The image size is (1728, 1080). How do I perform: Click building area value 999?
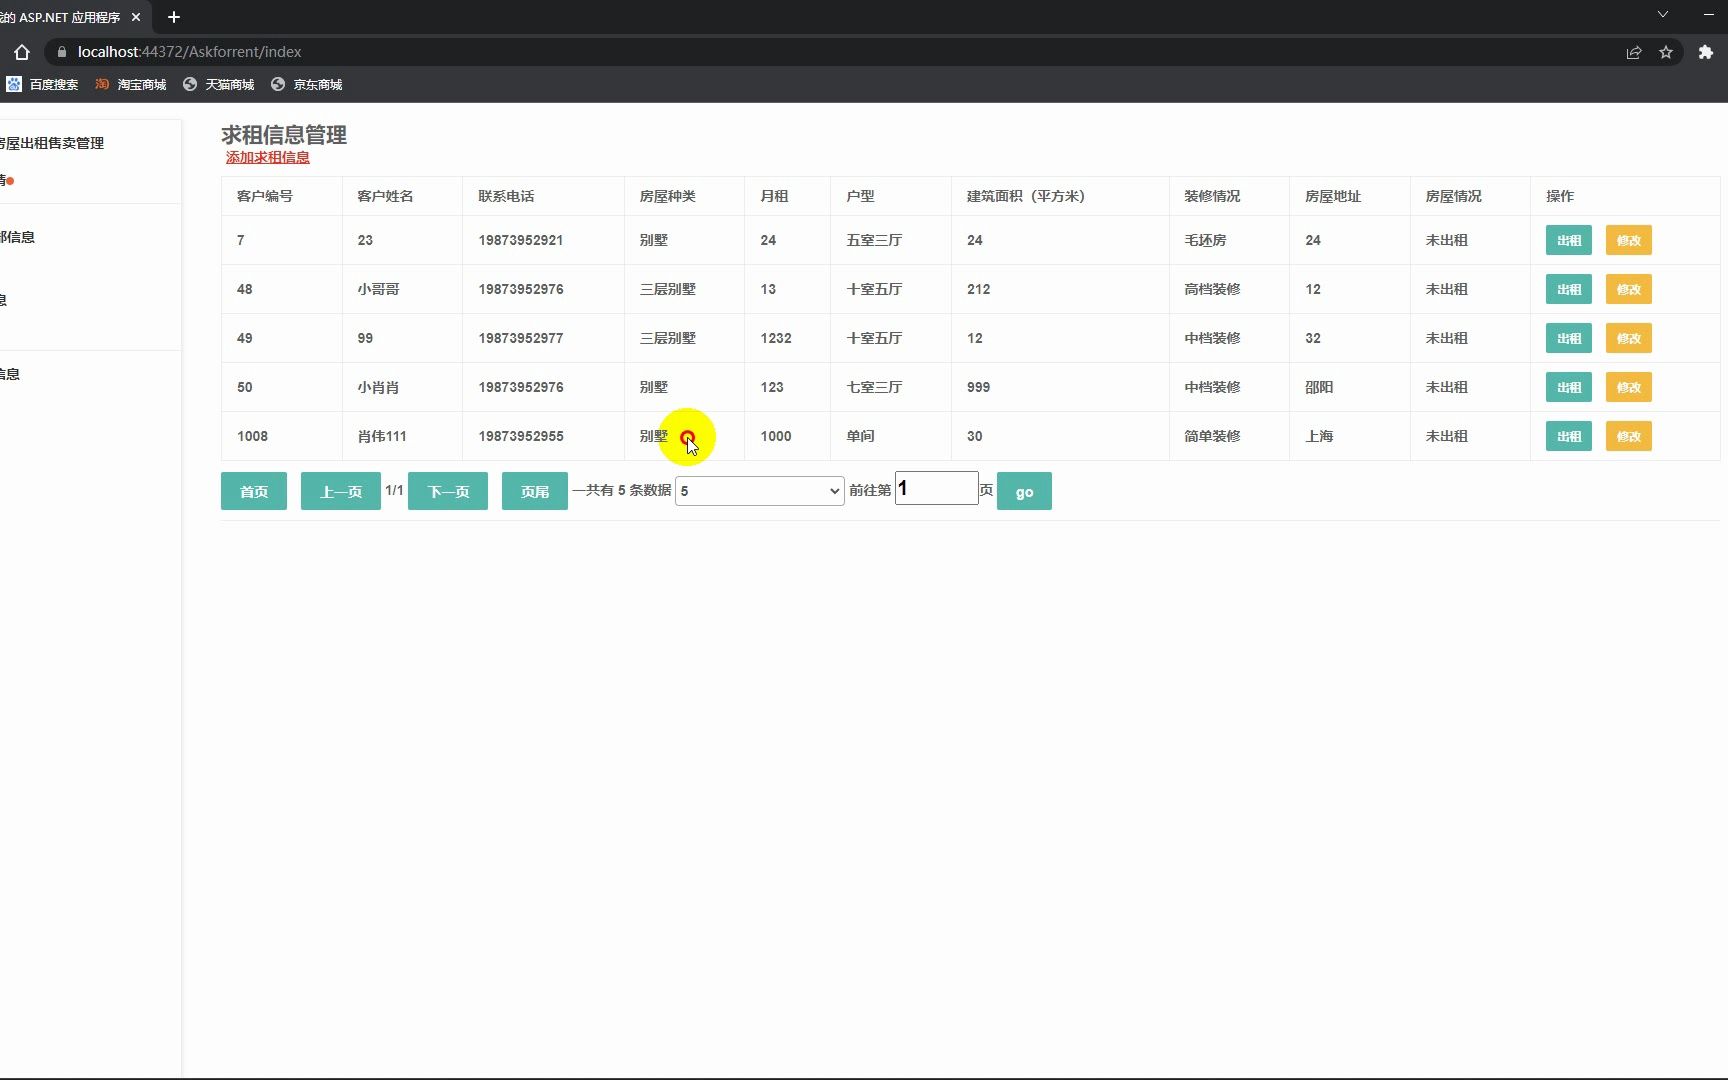click(978, 387)
